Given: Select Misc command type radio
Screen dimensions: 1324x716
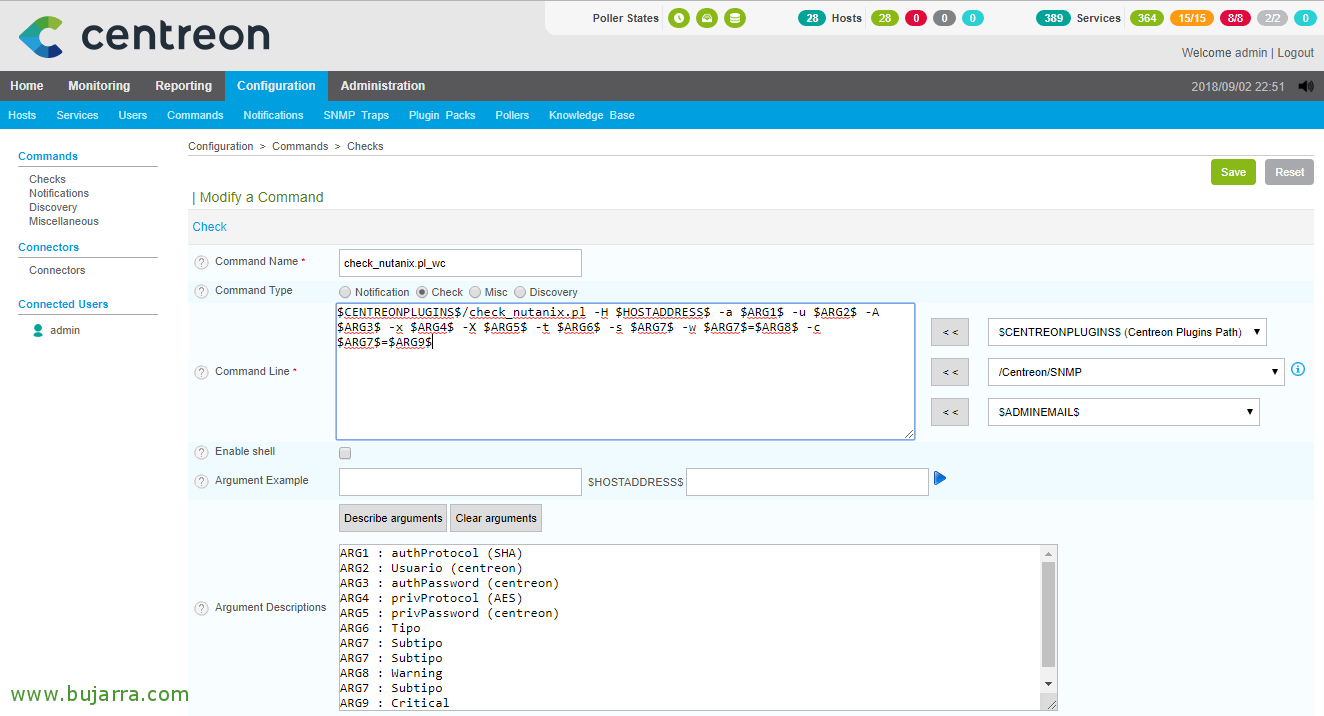Looking at the screenshot, I should [x=475, y=292].
